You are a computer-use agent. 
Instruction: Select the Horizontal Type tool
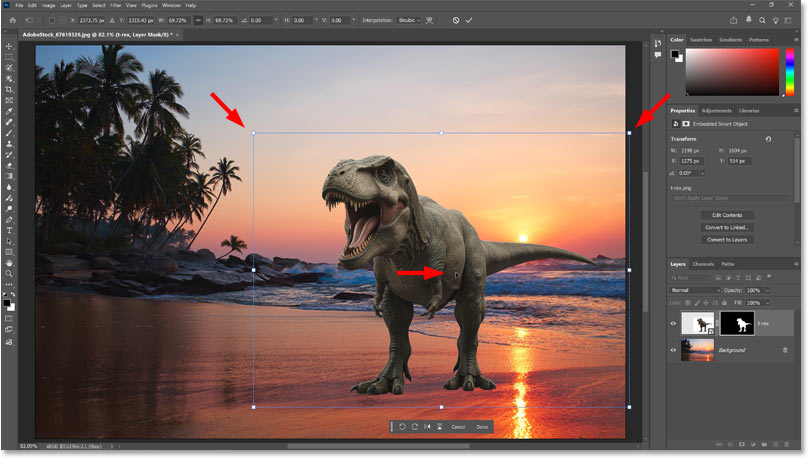coord(9,231)
